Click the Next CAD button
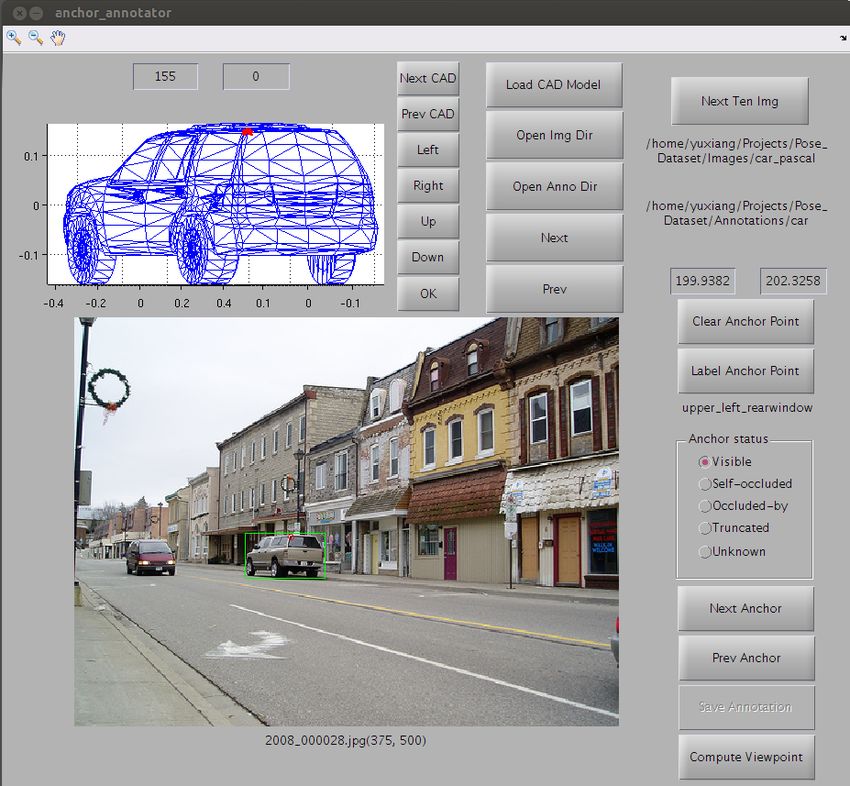 pyautogui.click(x=428, y=78)
